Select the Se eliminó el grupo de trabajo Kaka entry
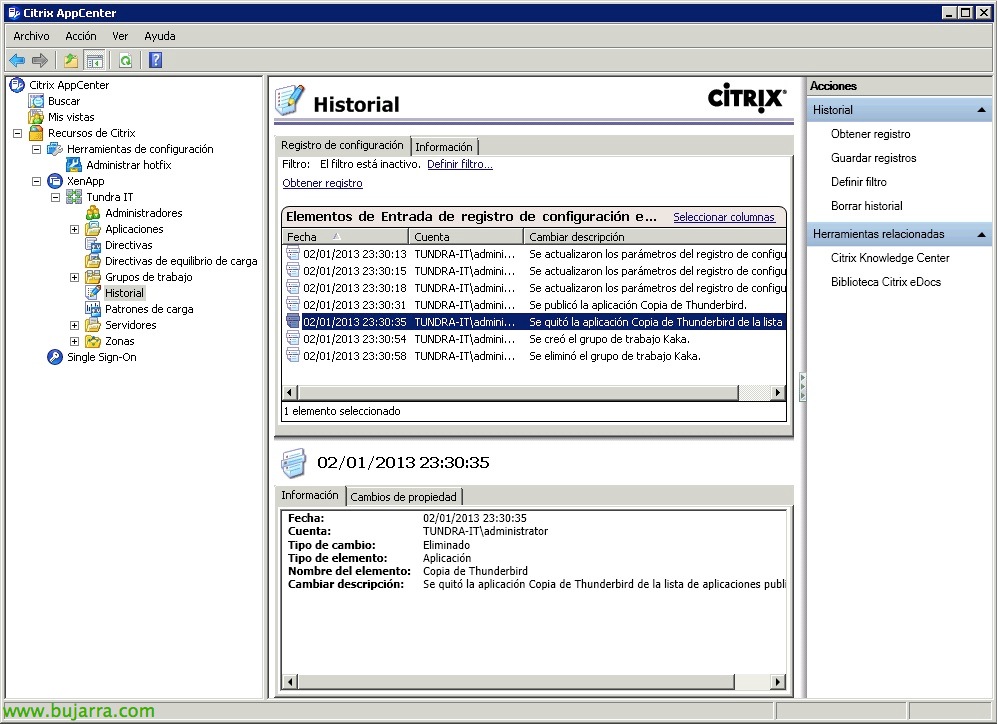The height and width of the screenshot is (724, 997). click(x=535, y=357)
